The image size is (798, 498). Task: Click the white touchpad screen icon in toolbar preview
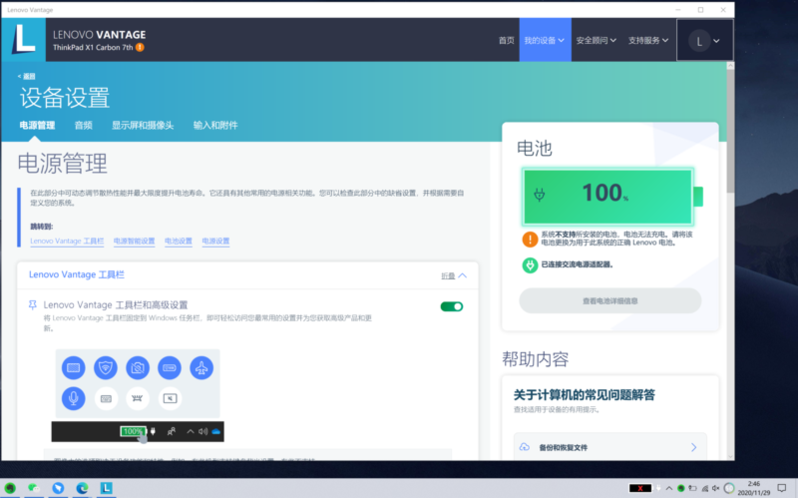[x=170, y=398]
